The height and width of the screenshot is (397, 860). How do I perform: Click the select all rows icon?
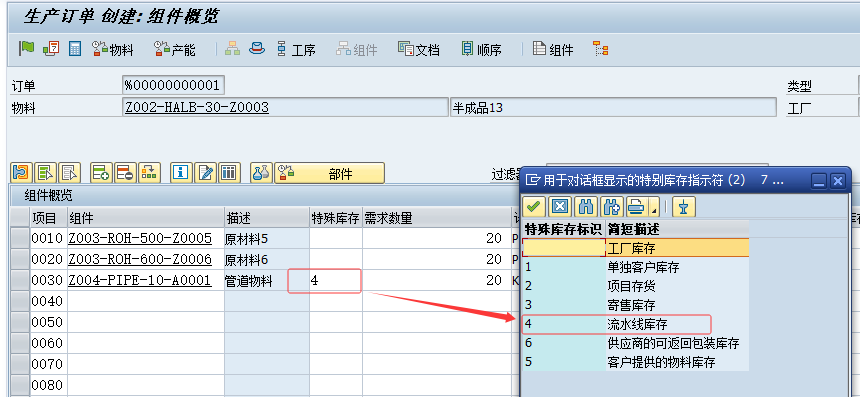tap(46, 173)
